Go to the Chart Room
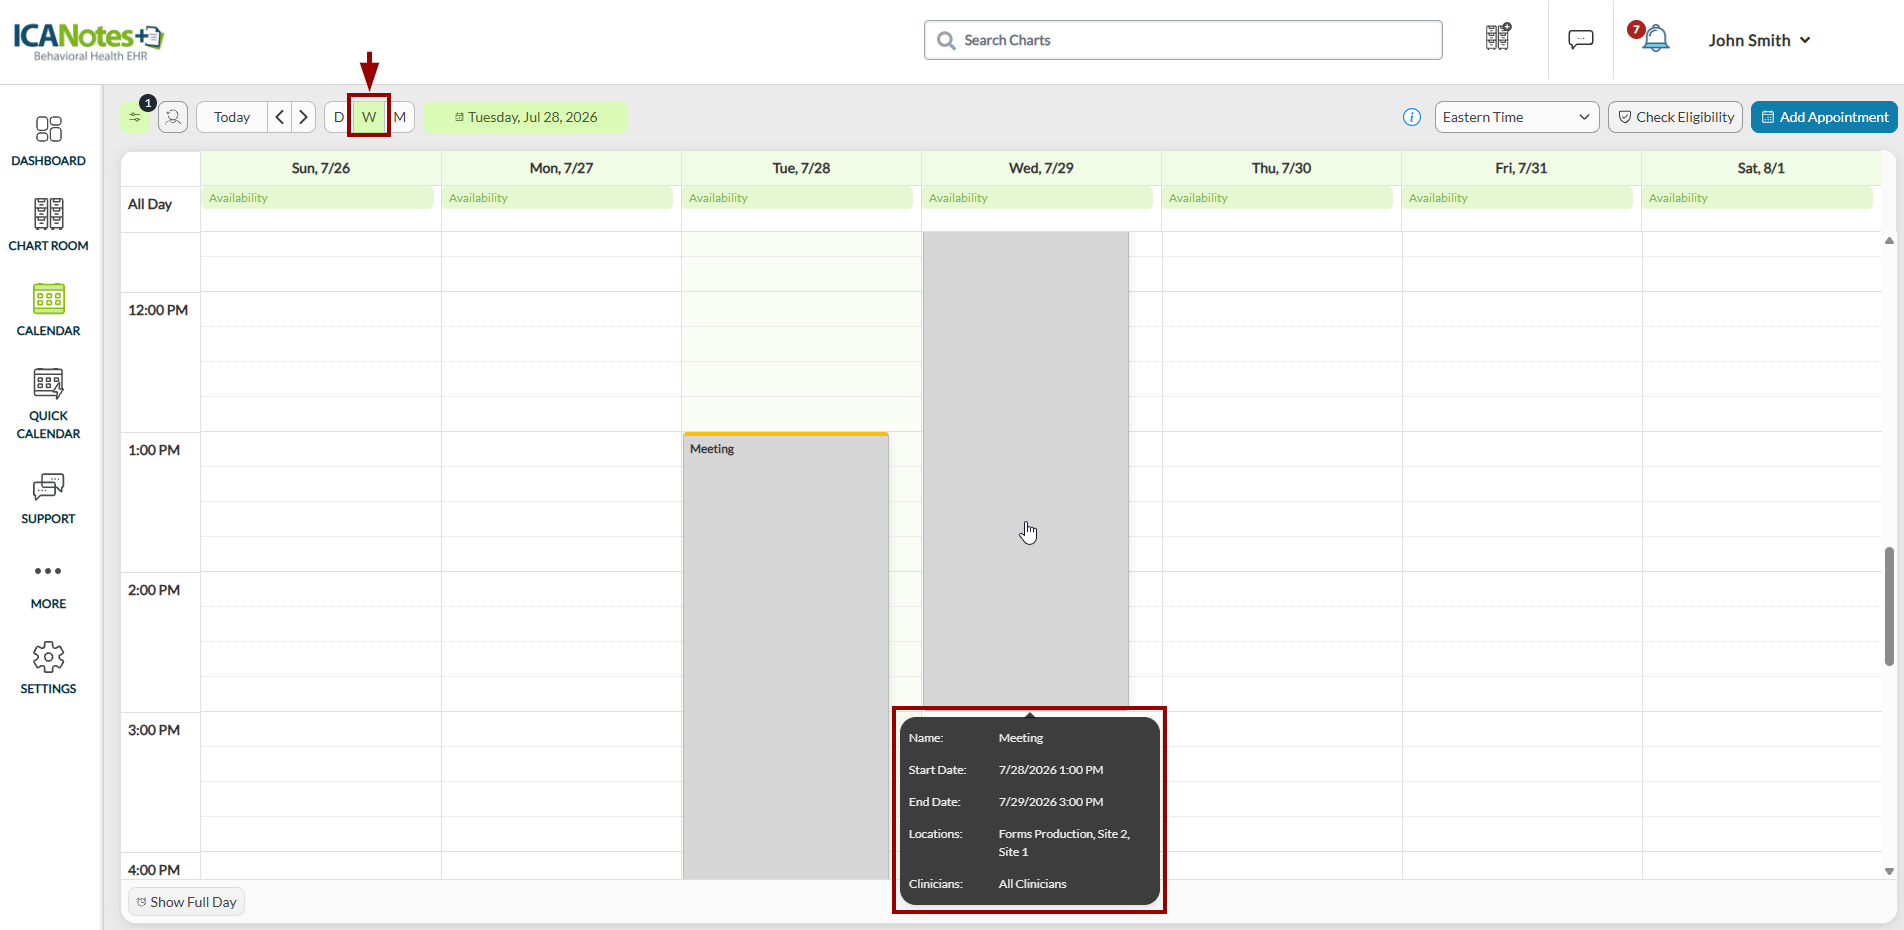 (x=48, y=225)
